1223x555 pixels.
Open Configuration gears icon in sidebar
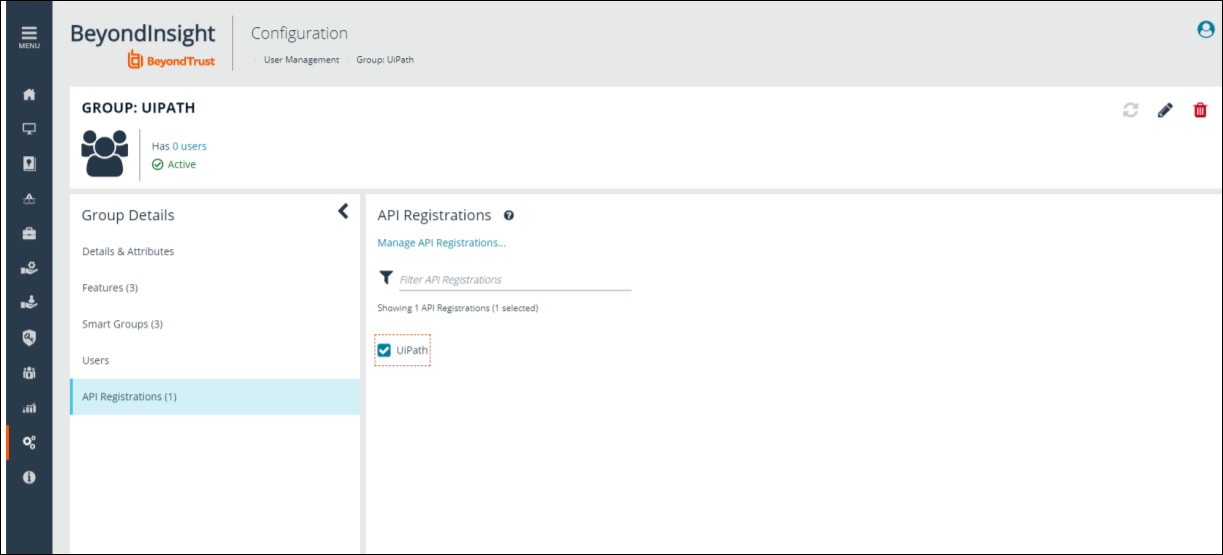tap(29, 442)
